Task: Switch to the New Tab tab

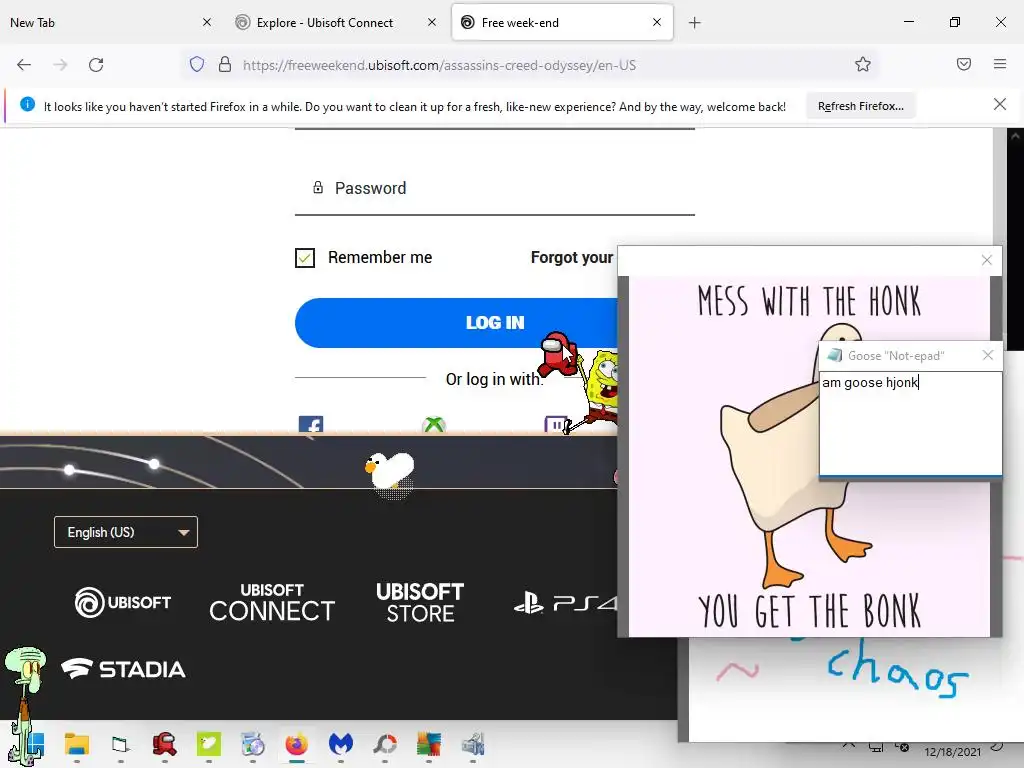Action: (x=110, y=22)
